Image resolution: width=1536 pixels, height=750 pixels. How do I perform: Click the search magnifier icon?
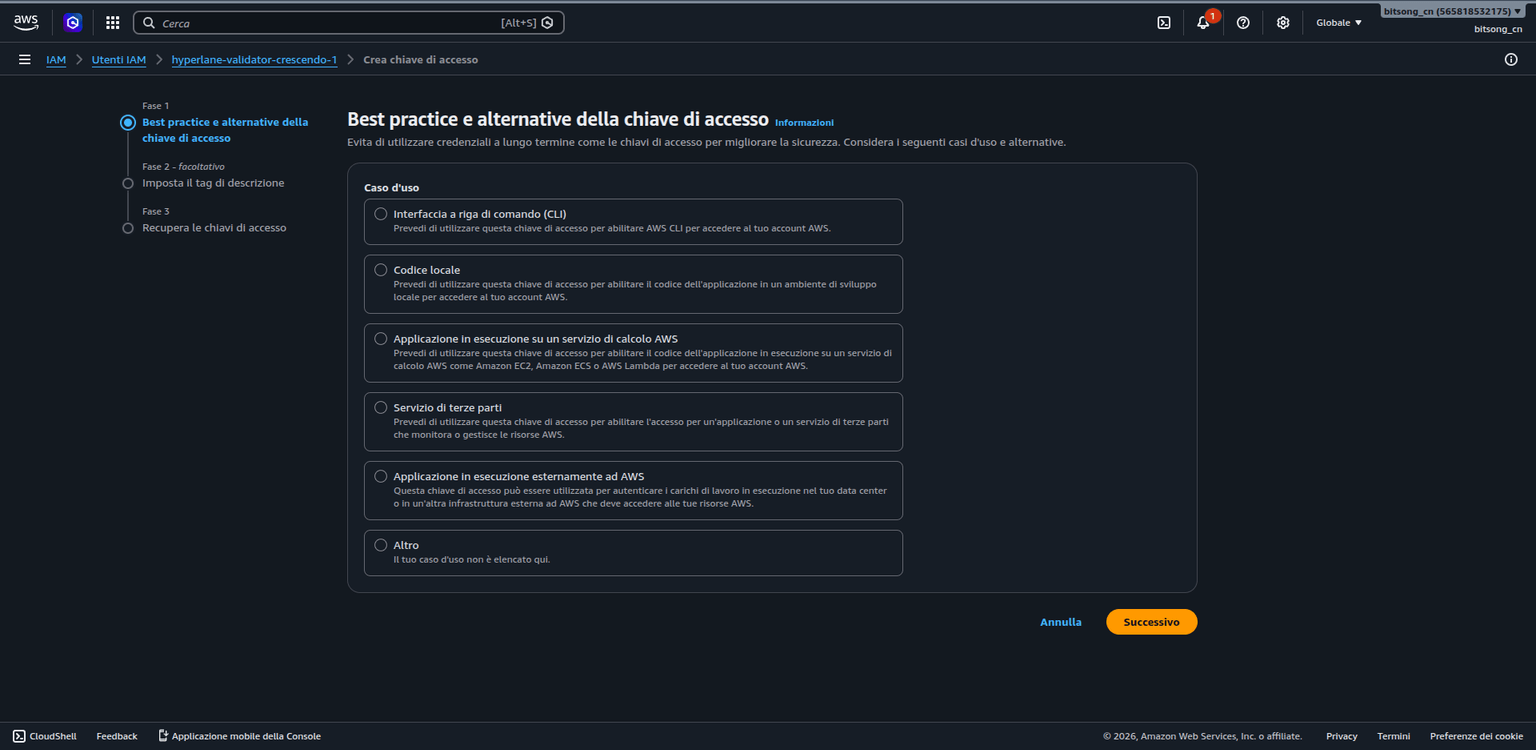click(149, 22)
